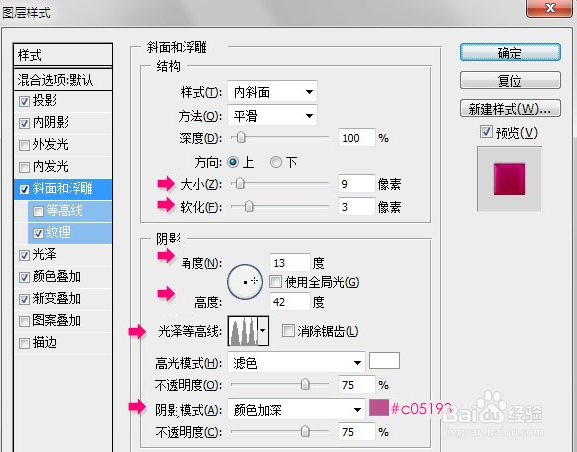Select the 光泽 satin list item
Screen dimensions: 577x452
63,255
